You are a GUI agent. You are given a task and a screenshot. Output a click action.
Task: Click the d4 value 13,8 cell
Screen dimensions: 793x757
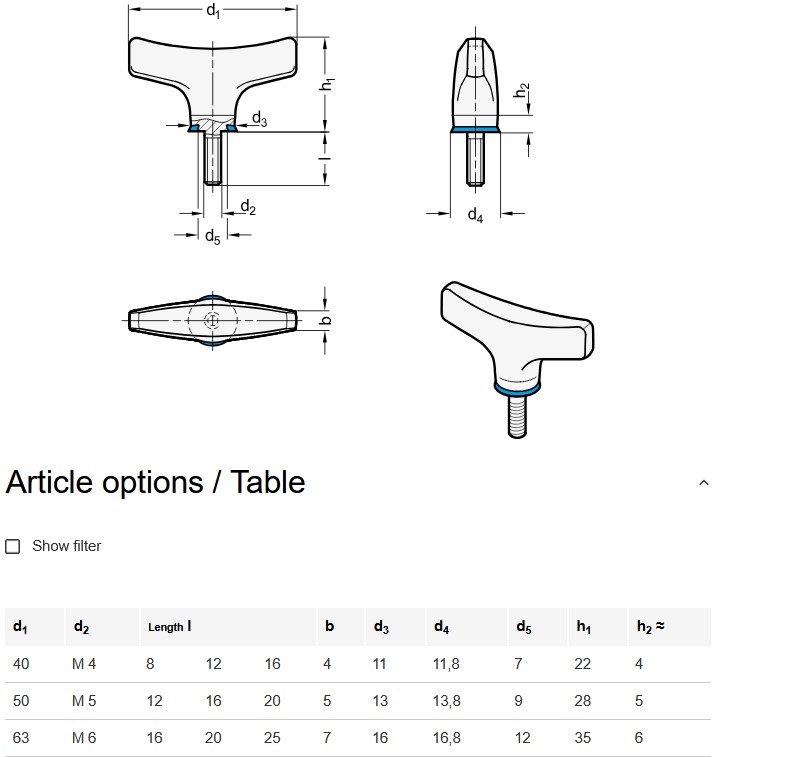point(447,701)
